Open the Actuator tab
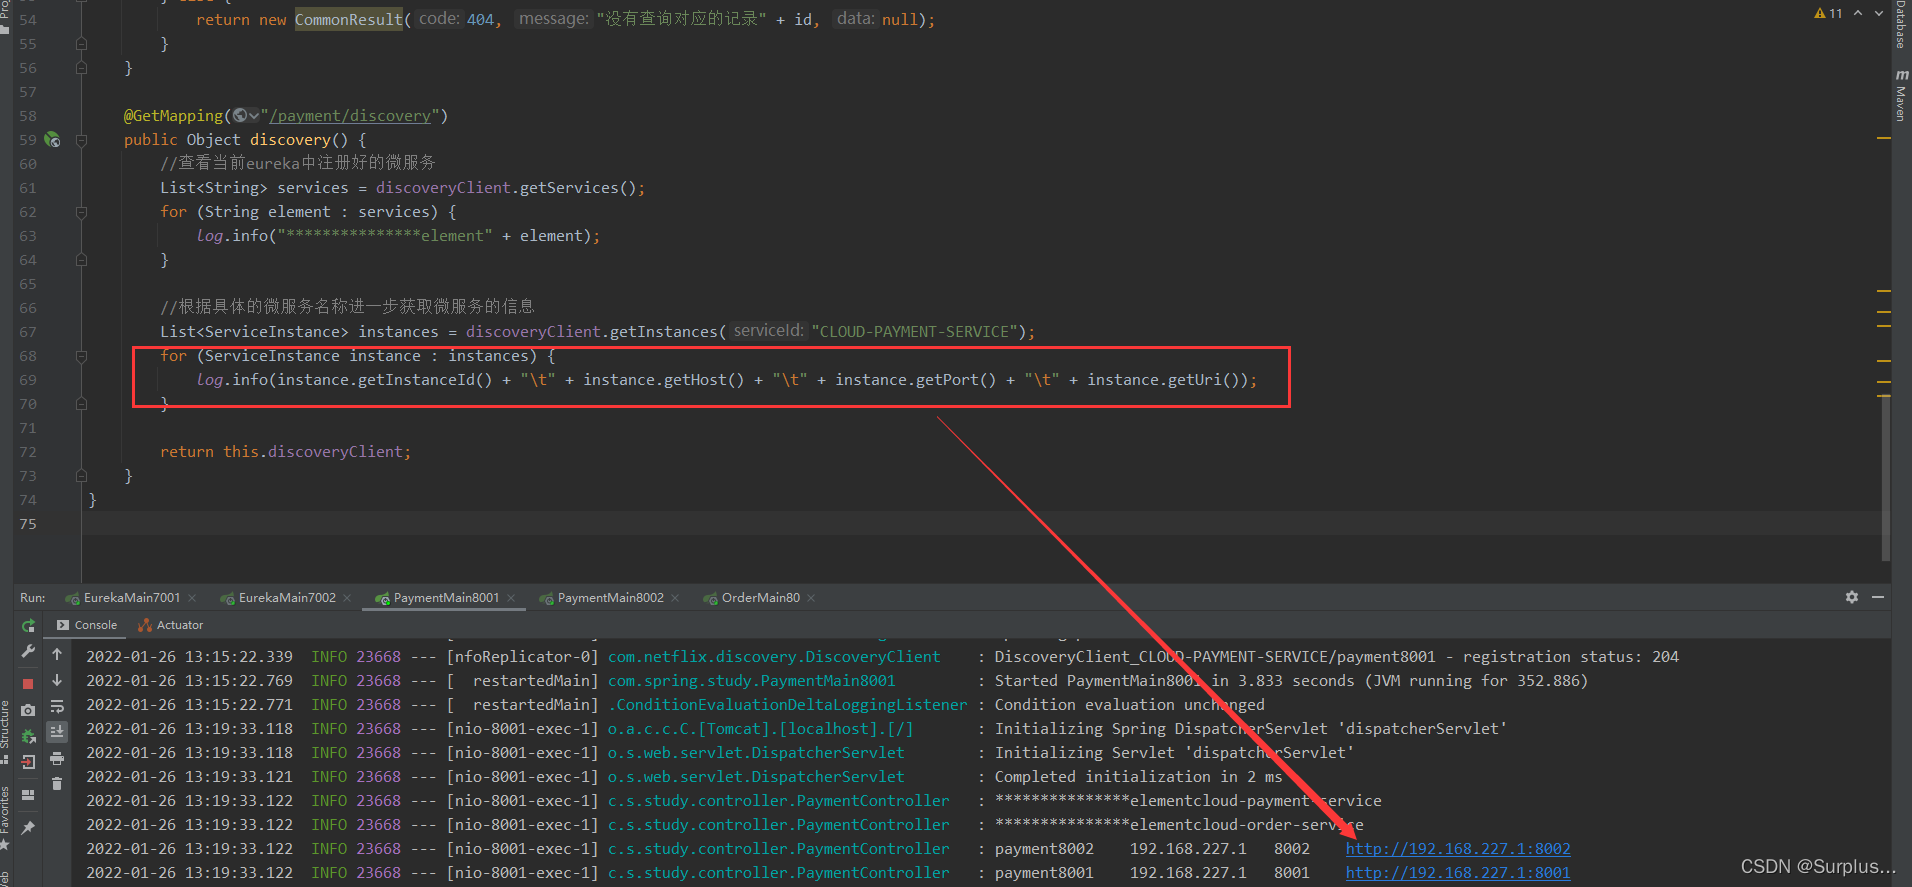 [170, 625]
